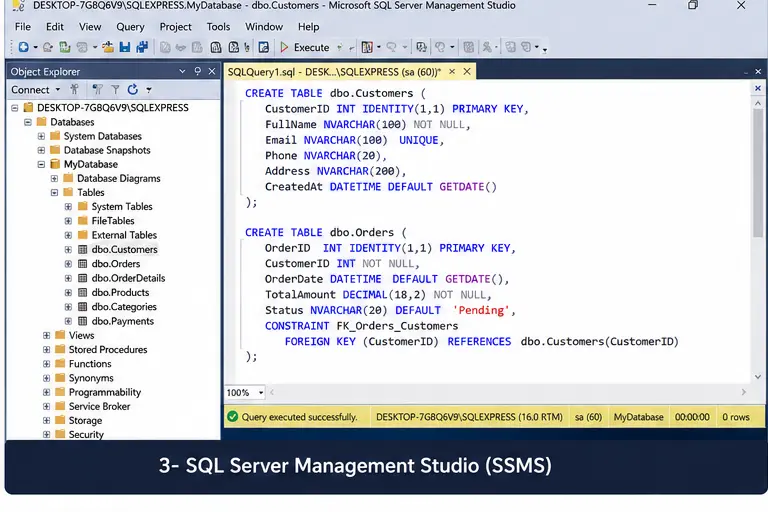768x512 pixels.
Task: Click the editor scrollbar down arrow
Action: (x=758, y=377)
